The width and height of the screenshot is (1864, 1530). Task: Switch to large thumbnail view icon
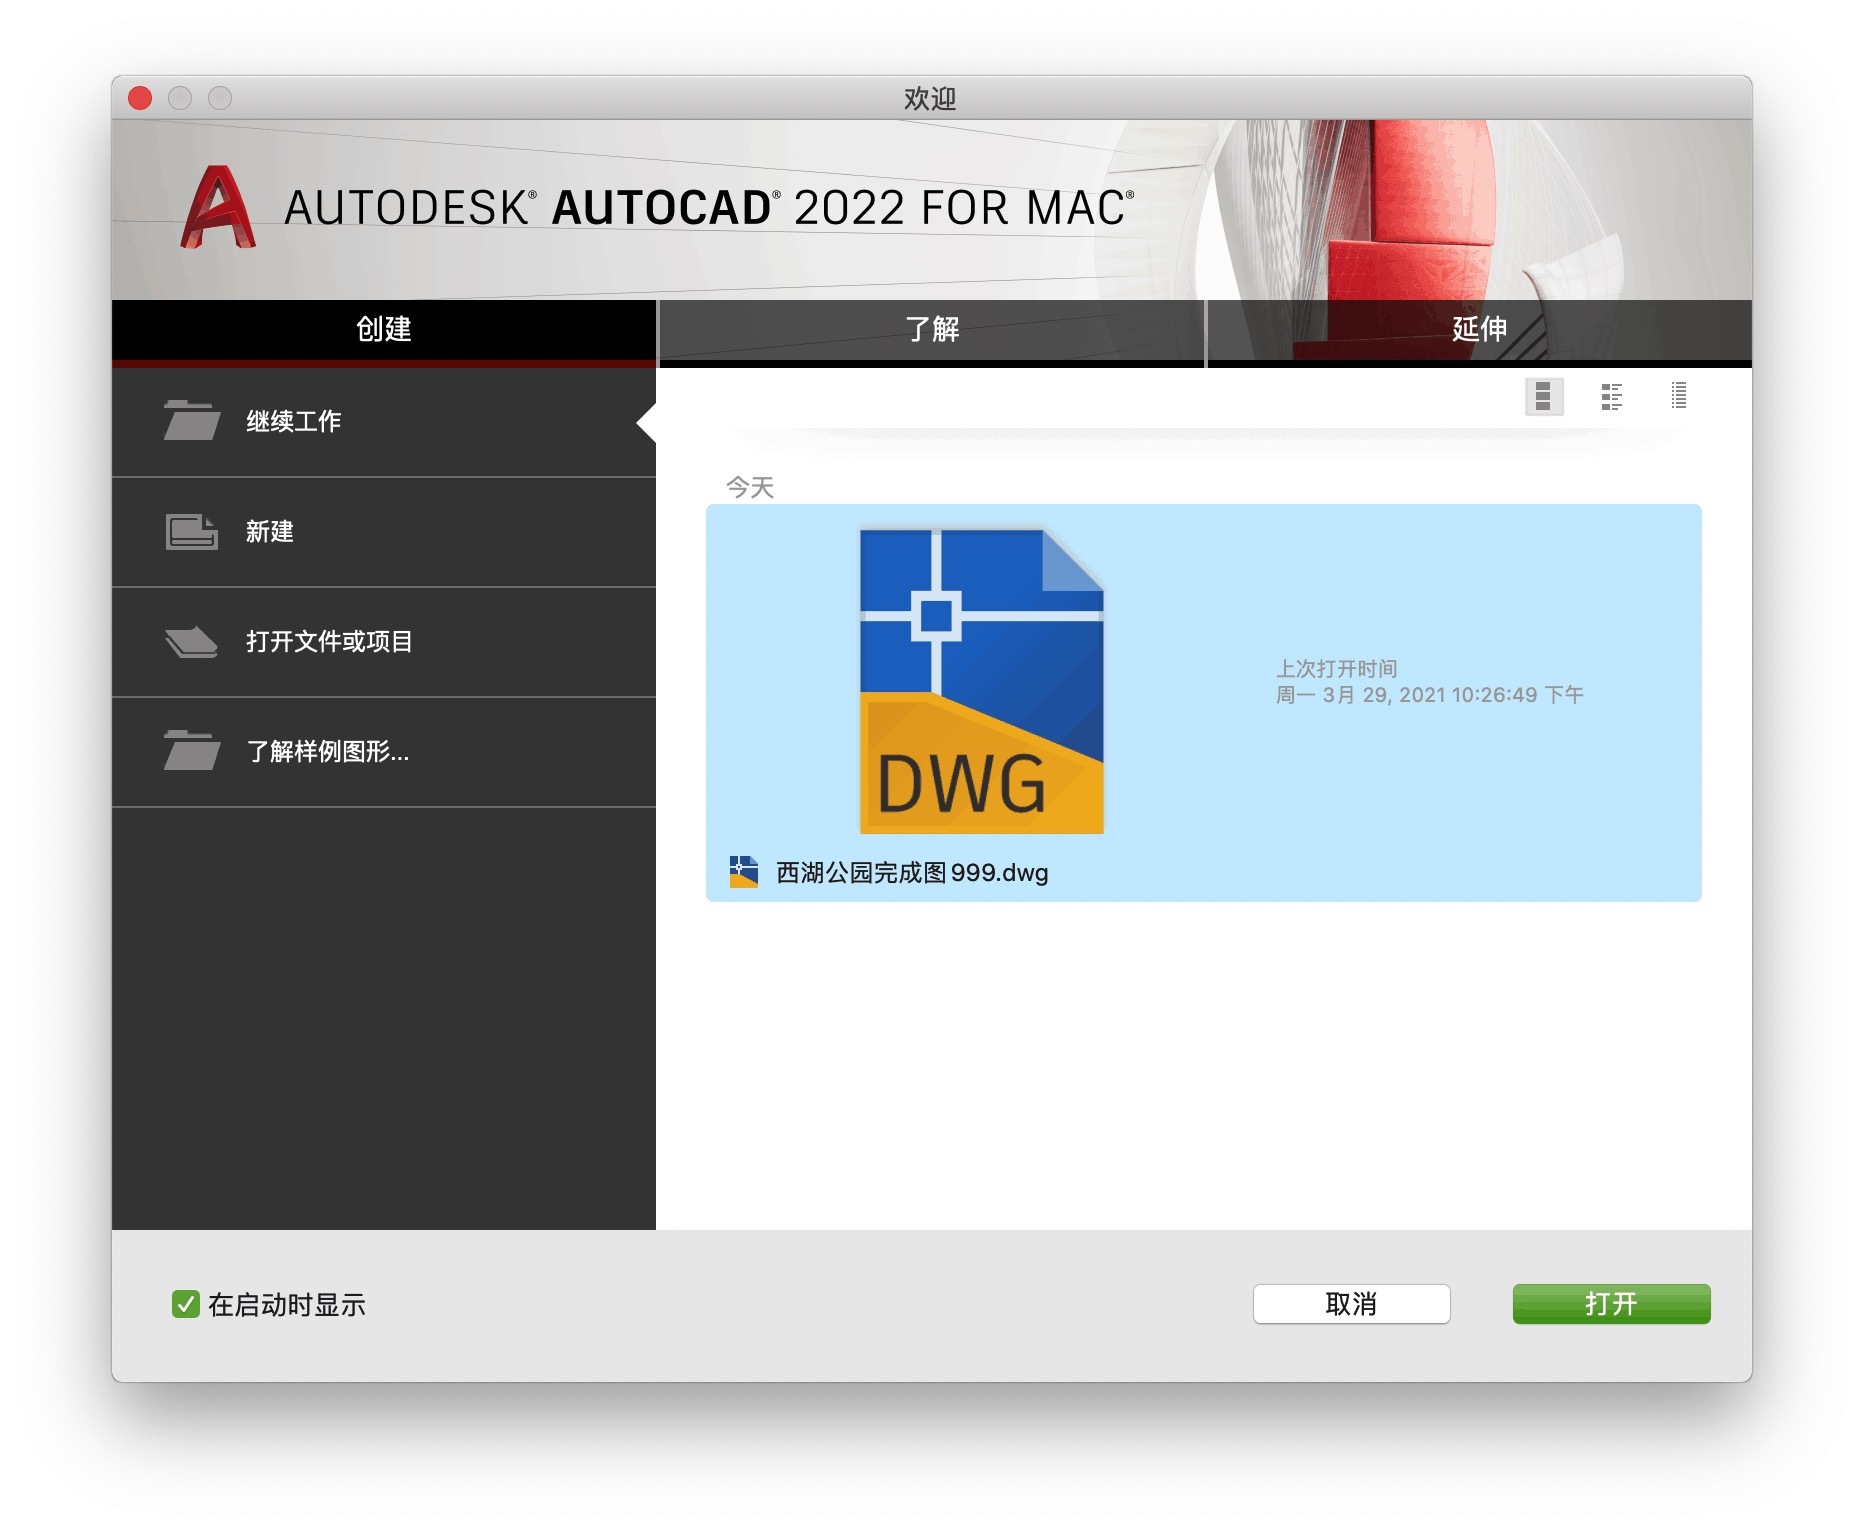click(1543, 396)
